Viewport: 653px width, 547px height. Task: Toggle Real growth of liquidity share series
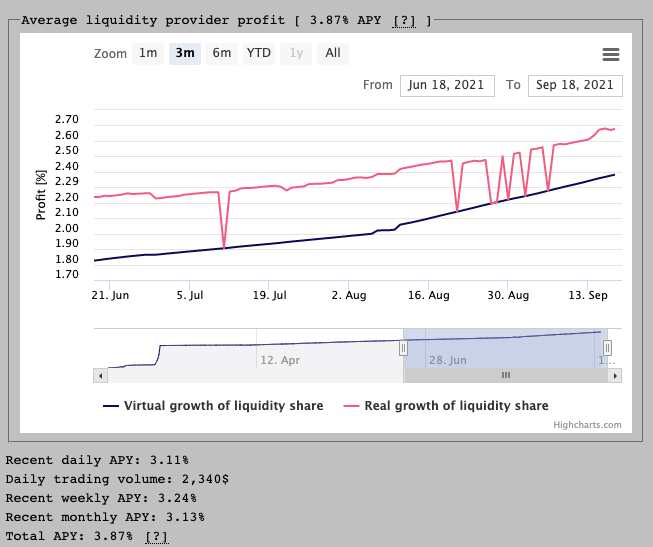pos(446,406)
